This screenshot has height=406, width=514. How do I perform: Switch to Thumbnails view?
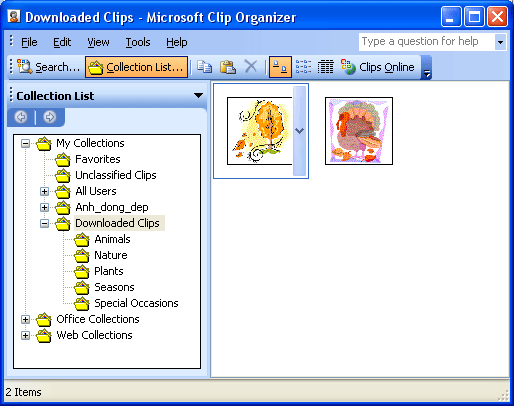click(280, 67)
